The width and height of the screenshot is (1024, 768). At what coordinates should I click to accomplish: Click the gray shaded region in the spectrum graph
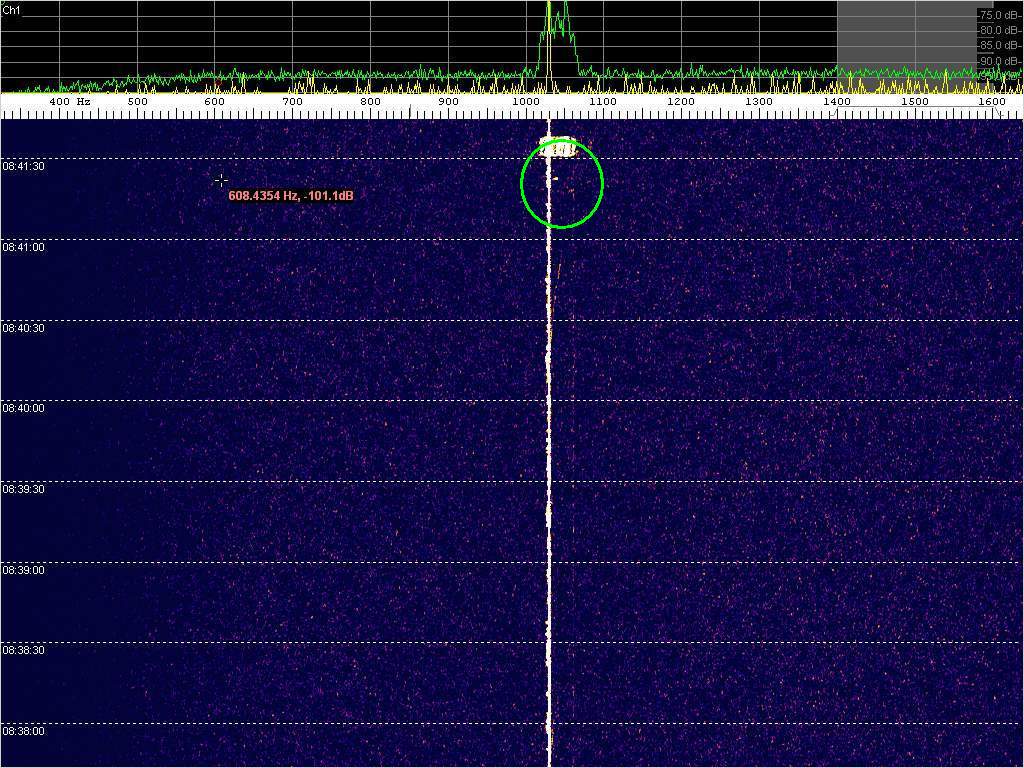coord(905,40)
